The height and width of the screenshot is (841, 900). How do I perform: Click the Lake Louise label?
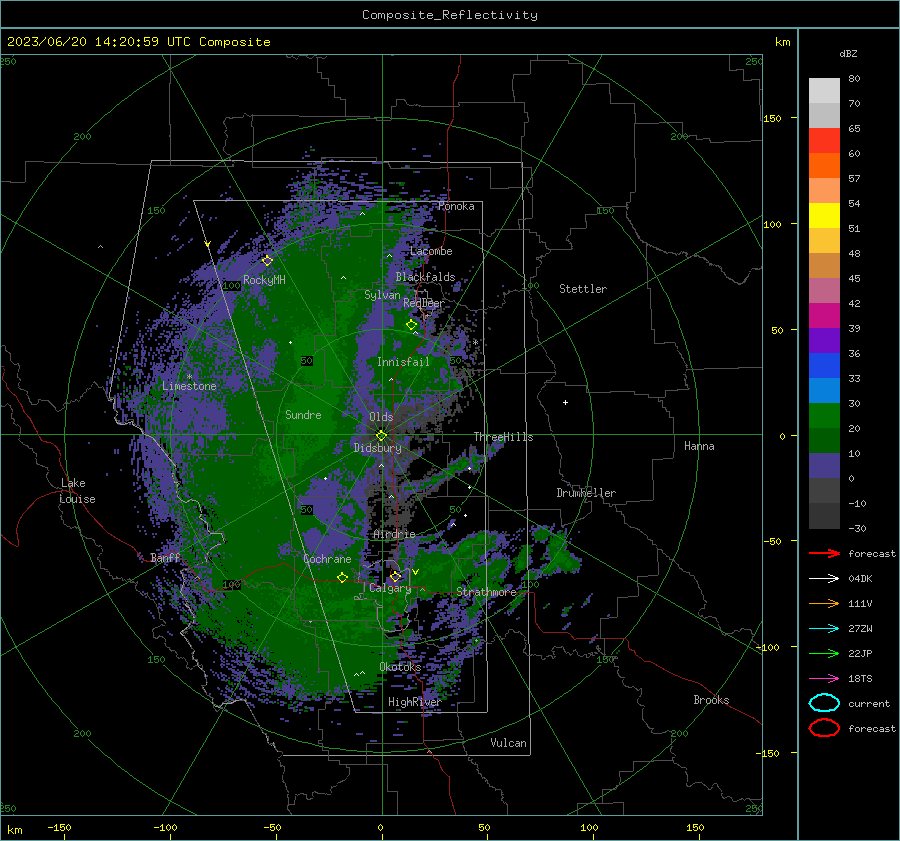78,491
